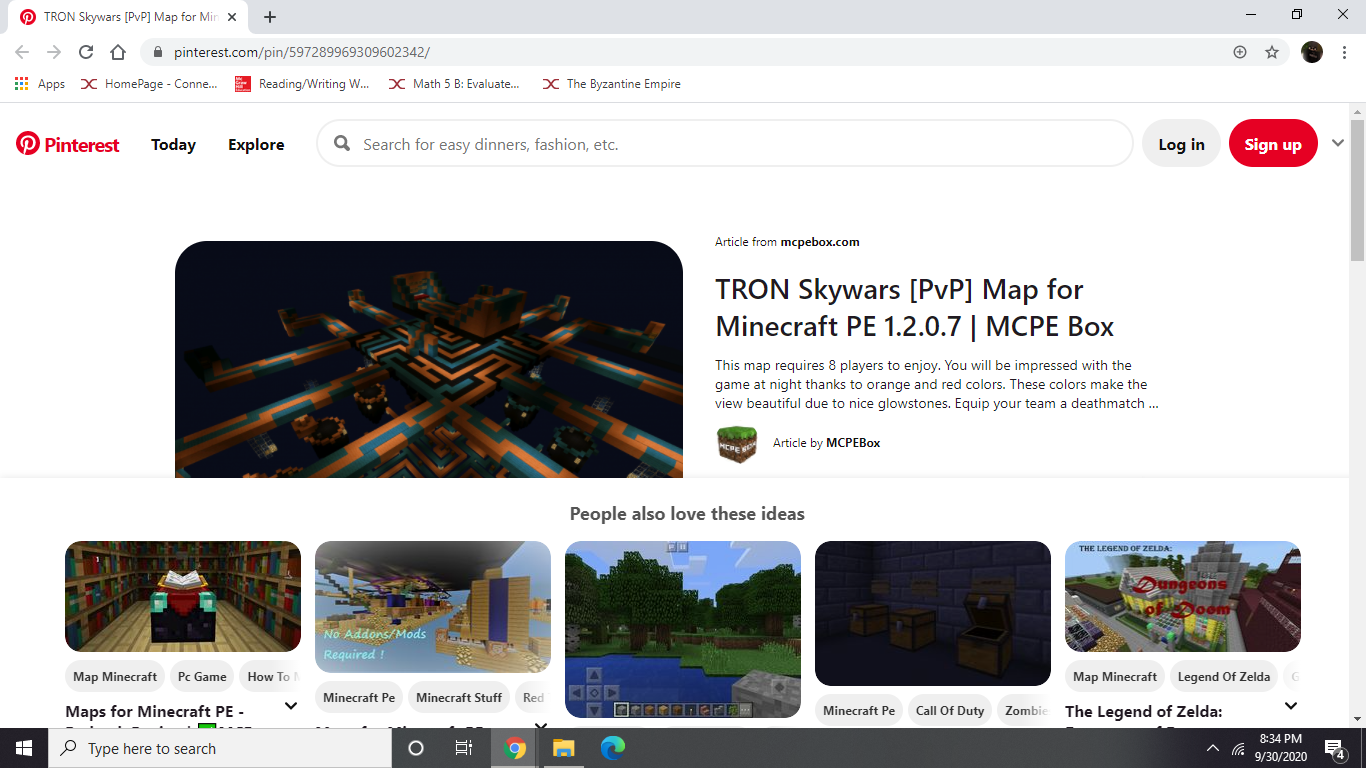Open the enchanting table bookshelf thumbnail
1366x768 pixels.
tap(183, 597)
